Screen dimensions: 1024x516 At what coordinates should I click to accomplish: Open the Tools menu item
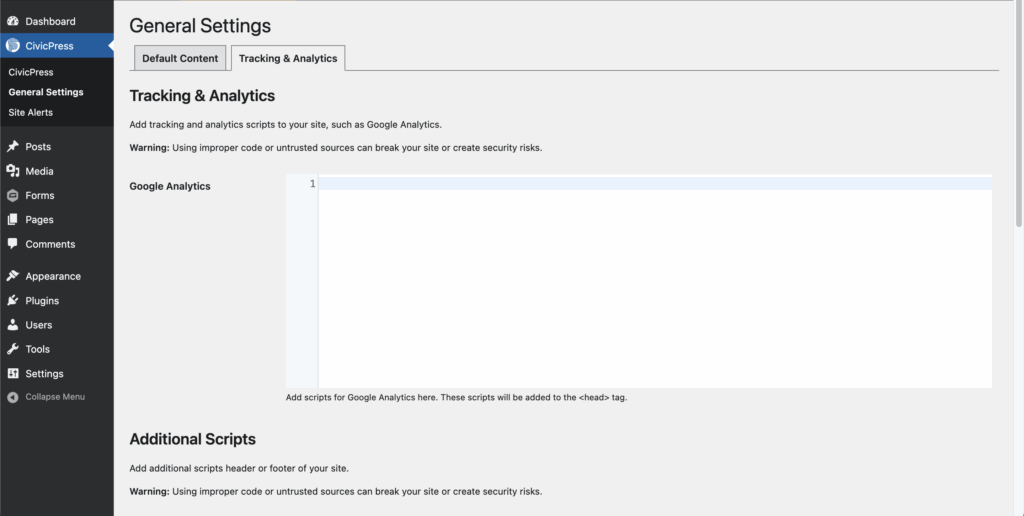(x=57, y=349)
